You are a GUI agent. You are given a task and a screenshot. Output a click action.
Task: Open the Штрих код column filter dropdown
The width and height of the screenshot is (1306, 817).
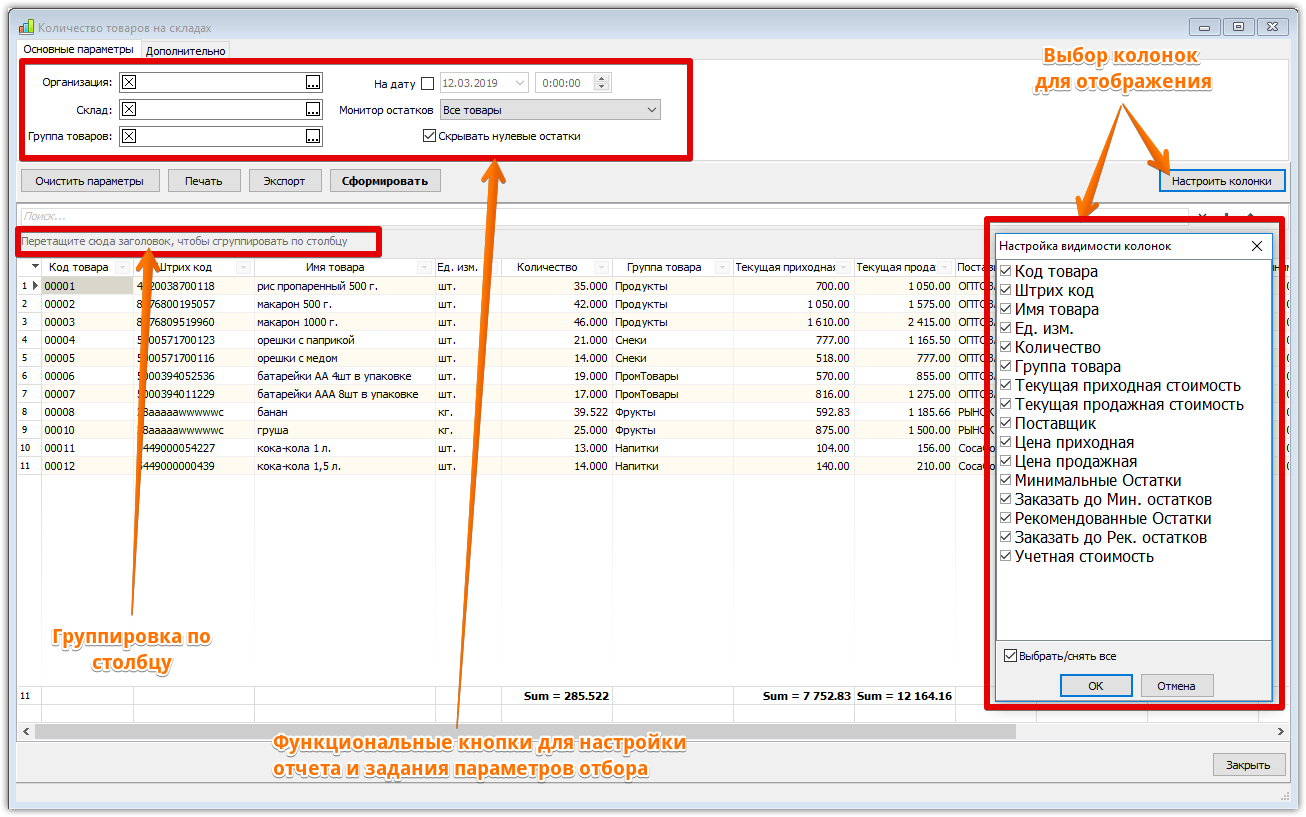pyautogui.click(x=244, y=268)
